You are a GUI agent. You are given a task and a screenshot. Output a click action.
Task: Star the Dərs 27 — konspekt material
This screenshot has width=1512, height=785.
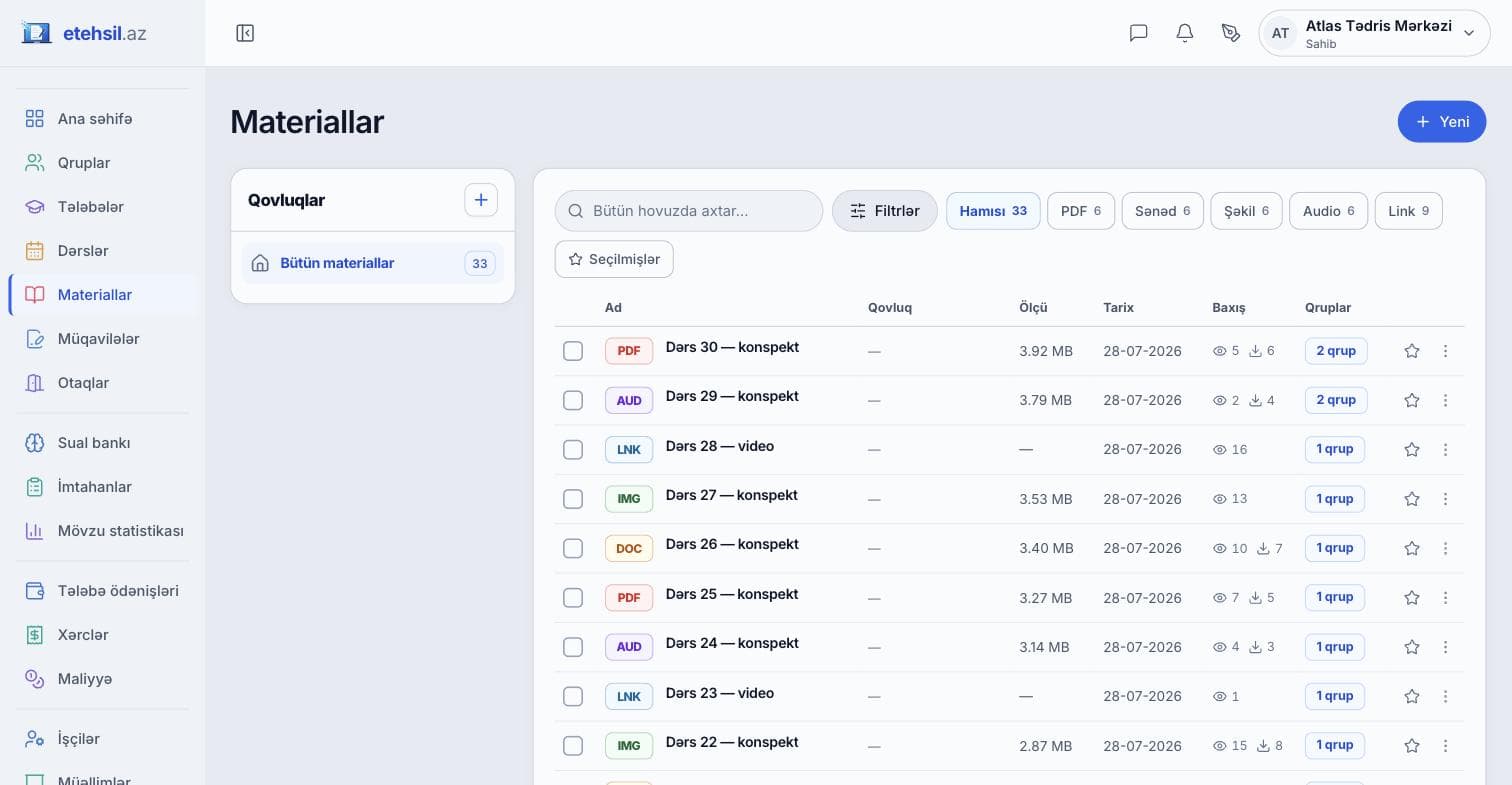click(1412, 499)
